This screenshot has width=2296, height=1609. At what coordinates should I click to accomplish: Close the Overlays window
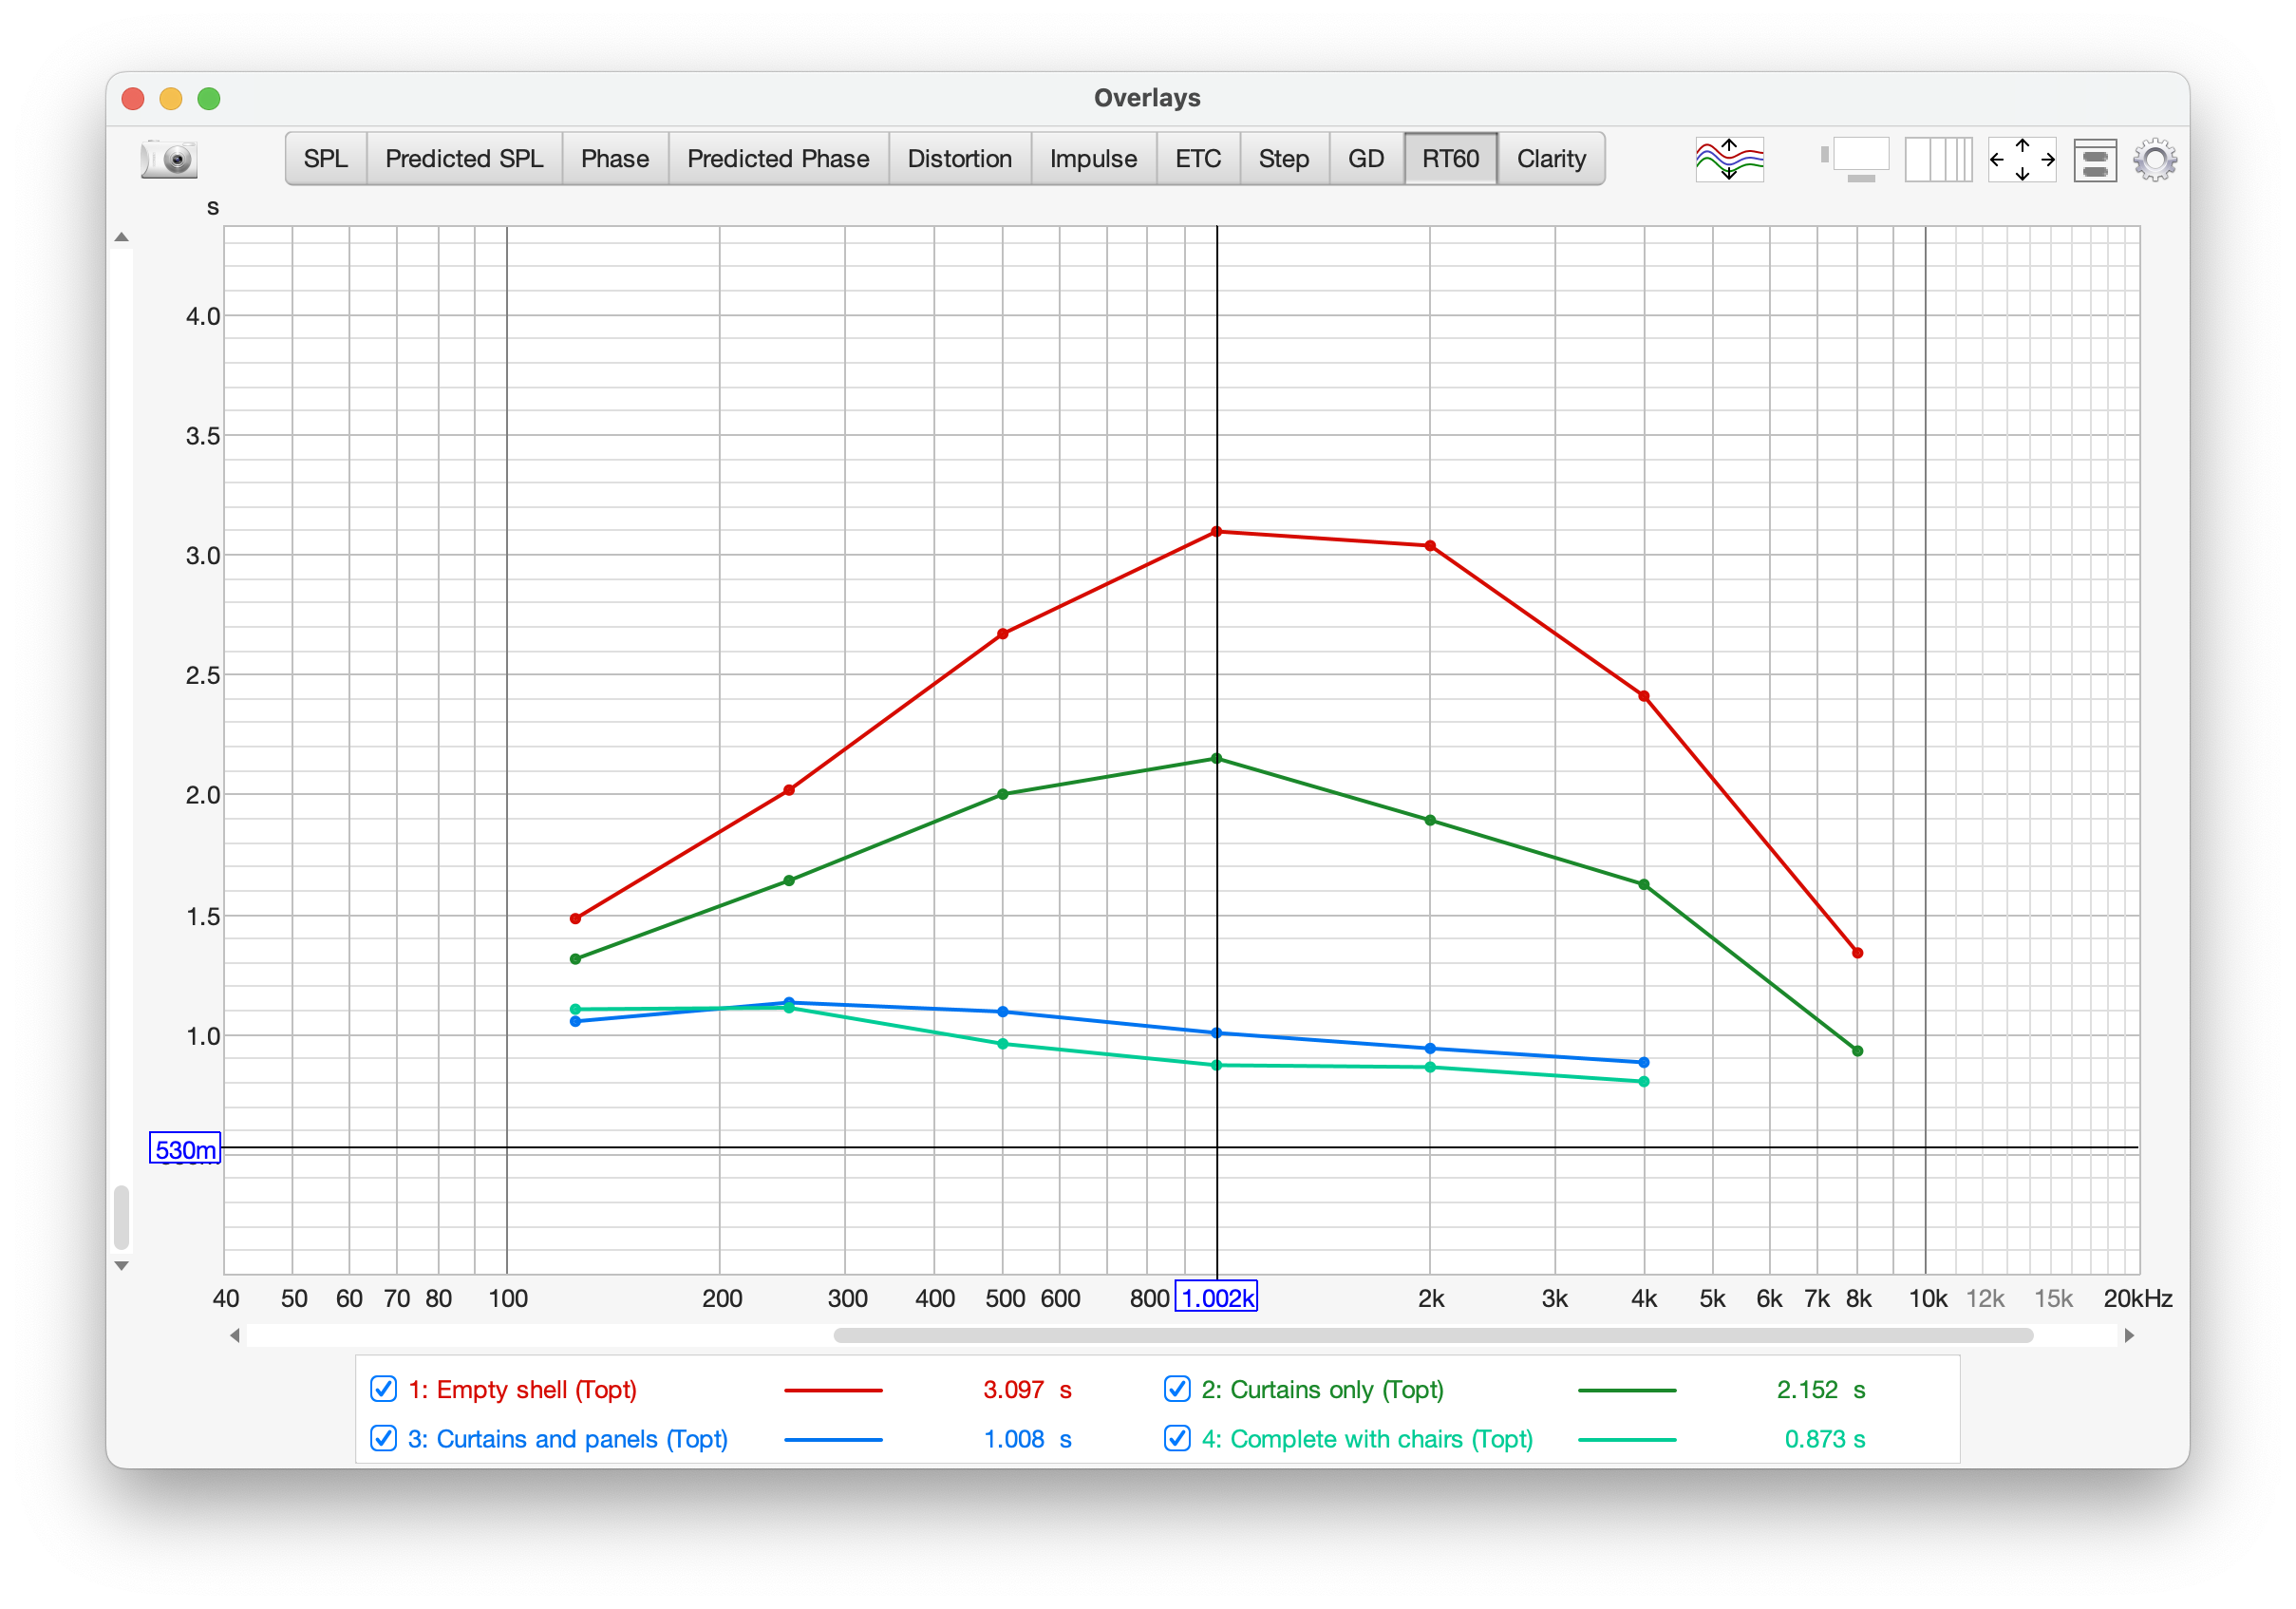133,98
